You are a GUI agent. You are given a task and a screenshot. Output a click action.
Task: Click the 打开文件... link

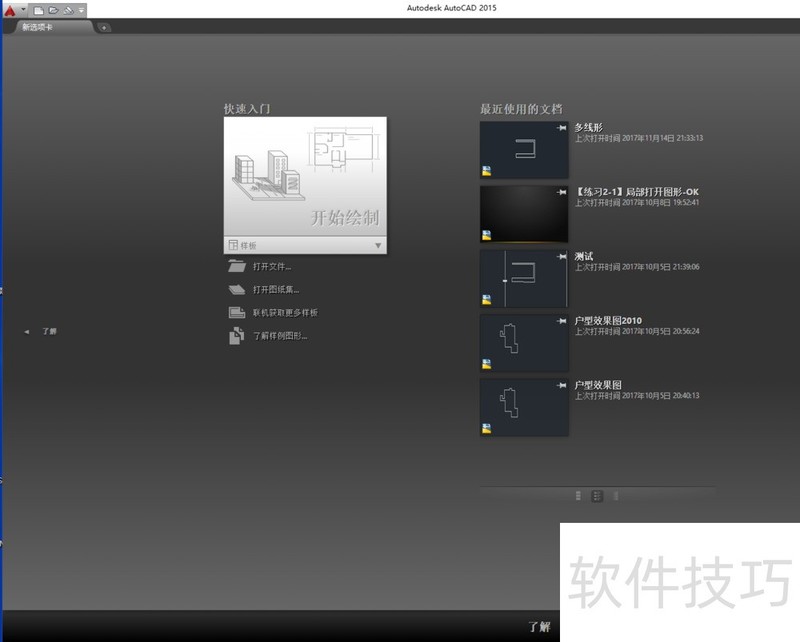[x=272, y=267]
